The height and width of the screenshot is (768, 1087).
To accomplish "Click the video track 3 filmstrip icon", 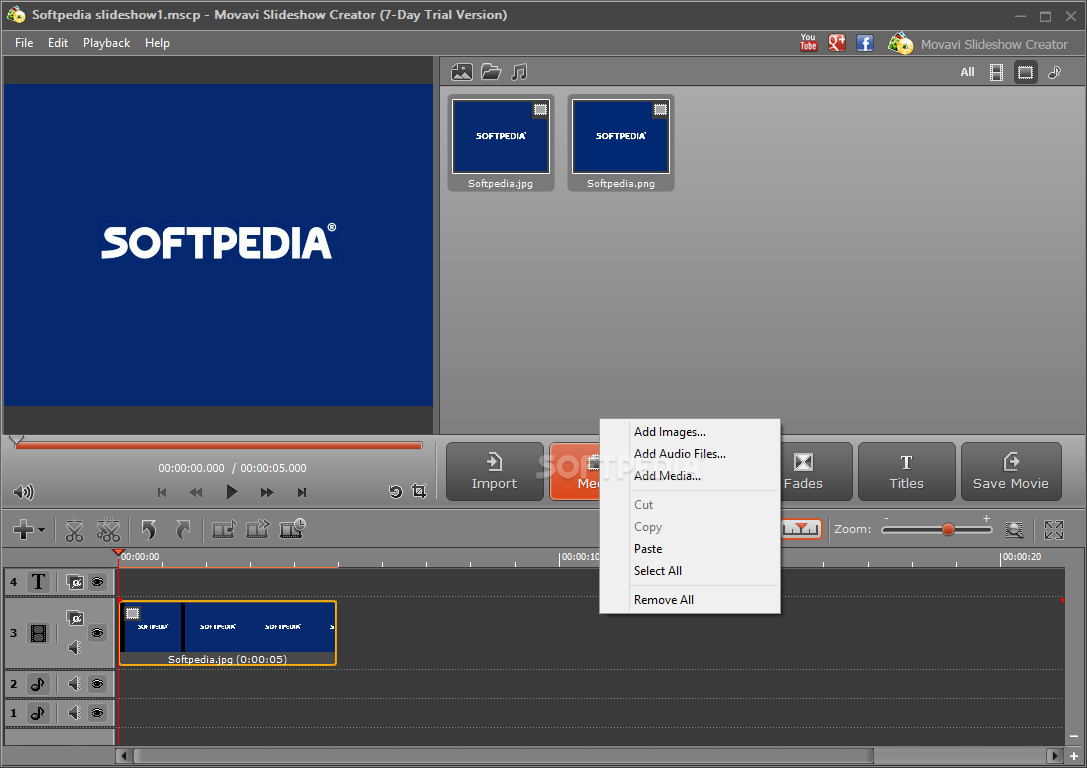I will [x=38, y=634].
